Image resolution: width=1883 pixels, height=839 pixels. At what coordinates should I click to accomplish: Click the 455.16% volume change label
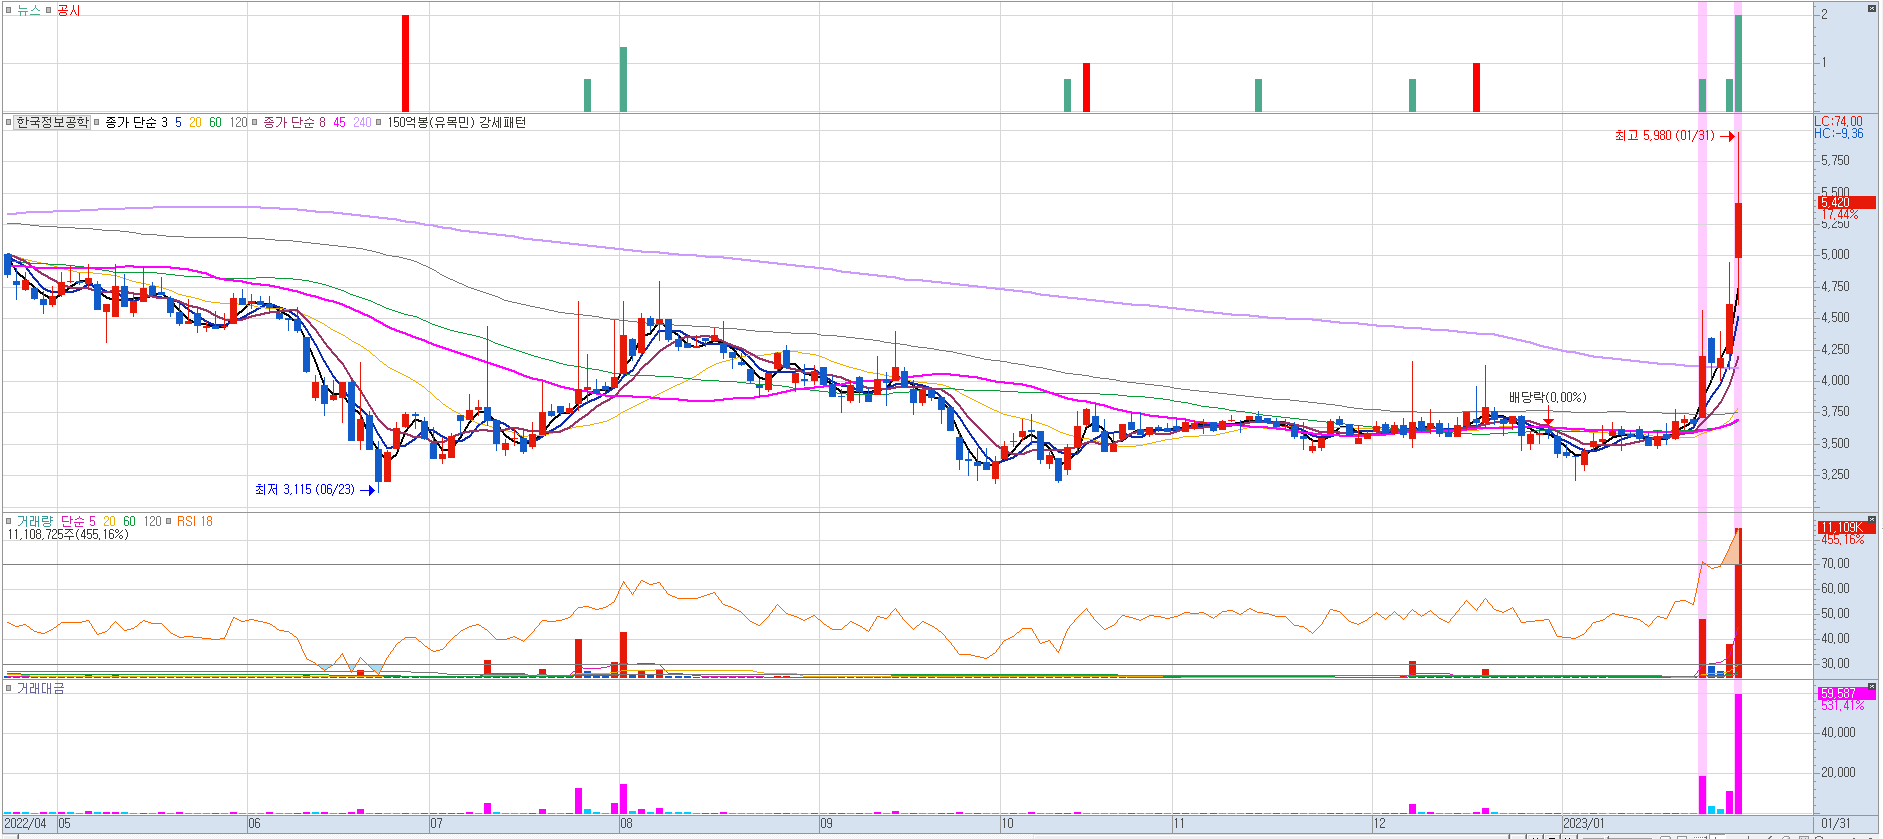[x=1842, y=540]
